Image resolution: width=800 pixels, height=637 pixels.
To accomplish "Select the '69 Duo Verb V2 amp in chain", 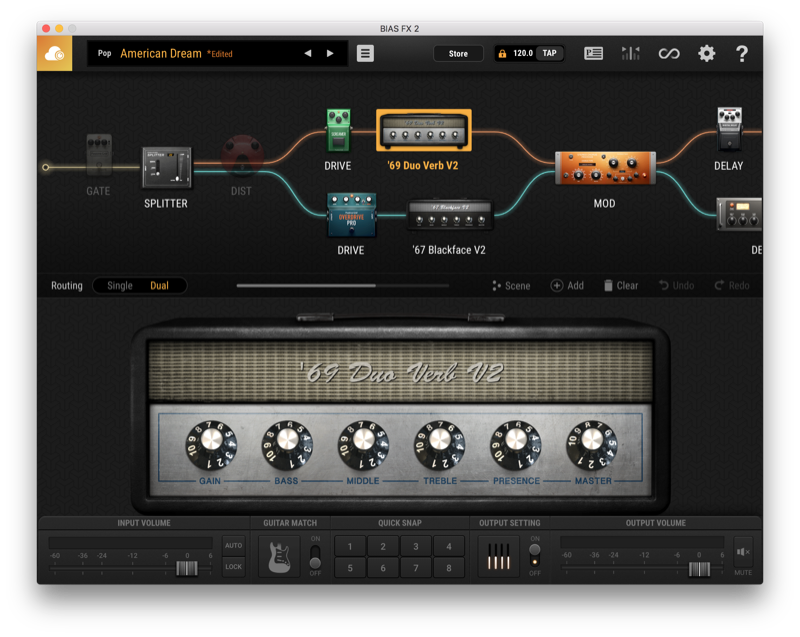I will click(423, 131).
